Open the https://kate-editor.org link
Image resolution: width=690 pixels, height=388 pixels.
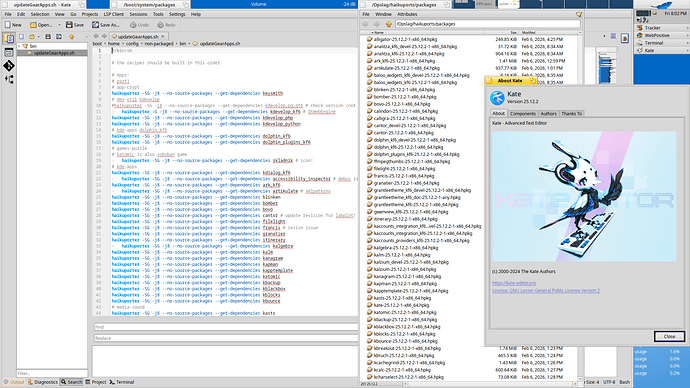[514, 283]
